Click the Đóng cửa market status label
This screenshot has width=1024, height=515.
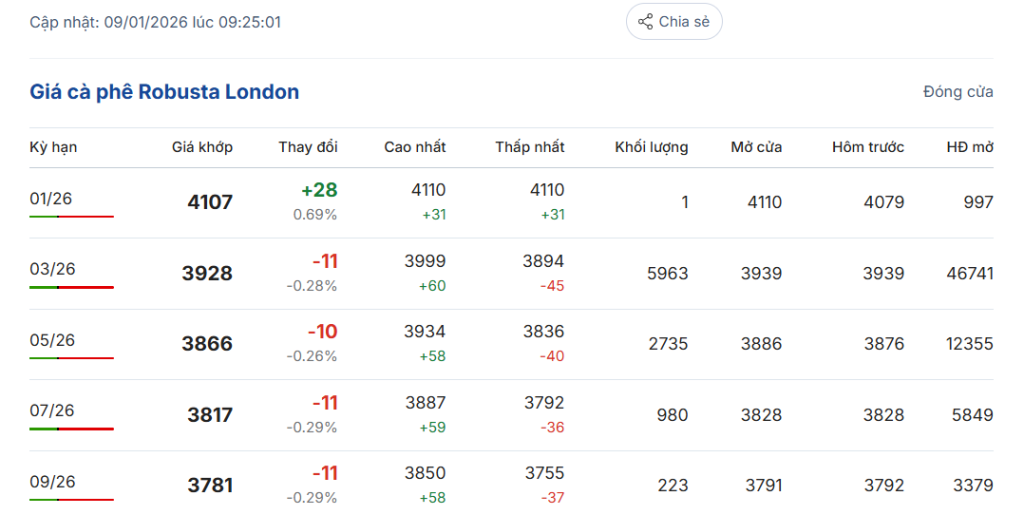pos(957,92)
